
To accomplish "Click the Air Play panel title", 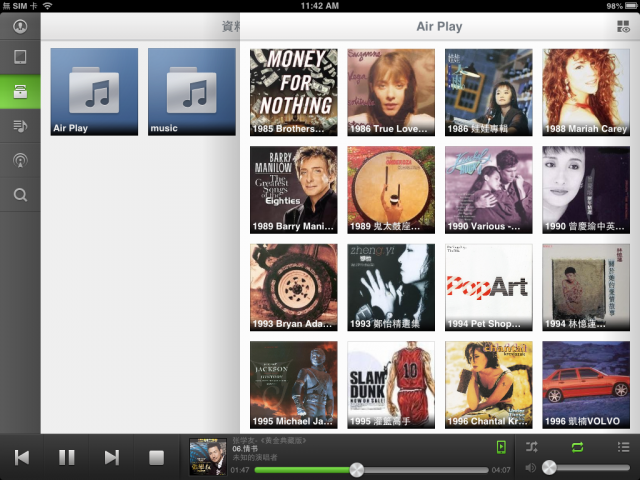I will (x=439, y=27).
